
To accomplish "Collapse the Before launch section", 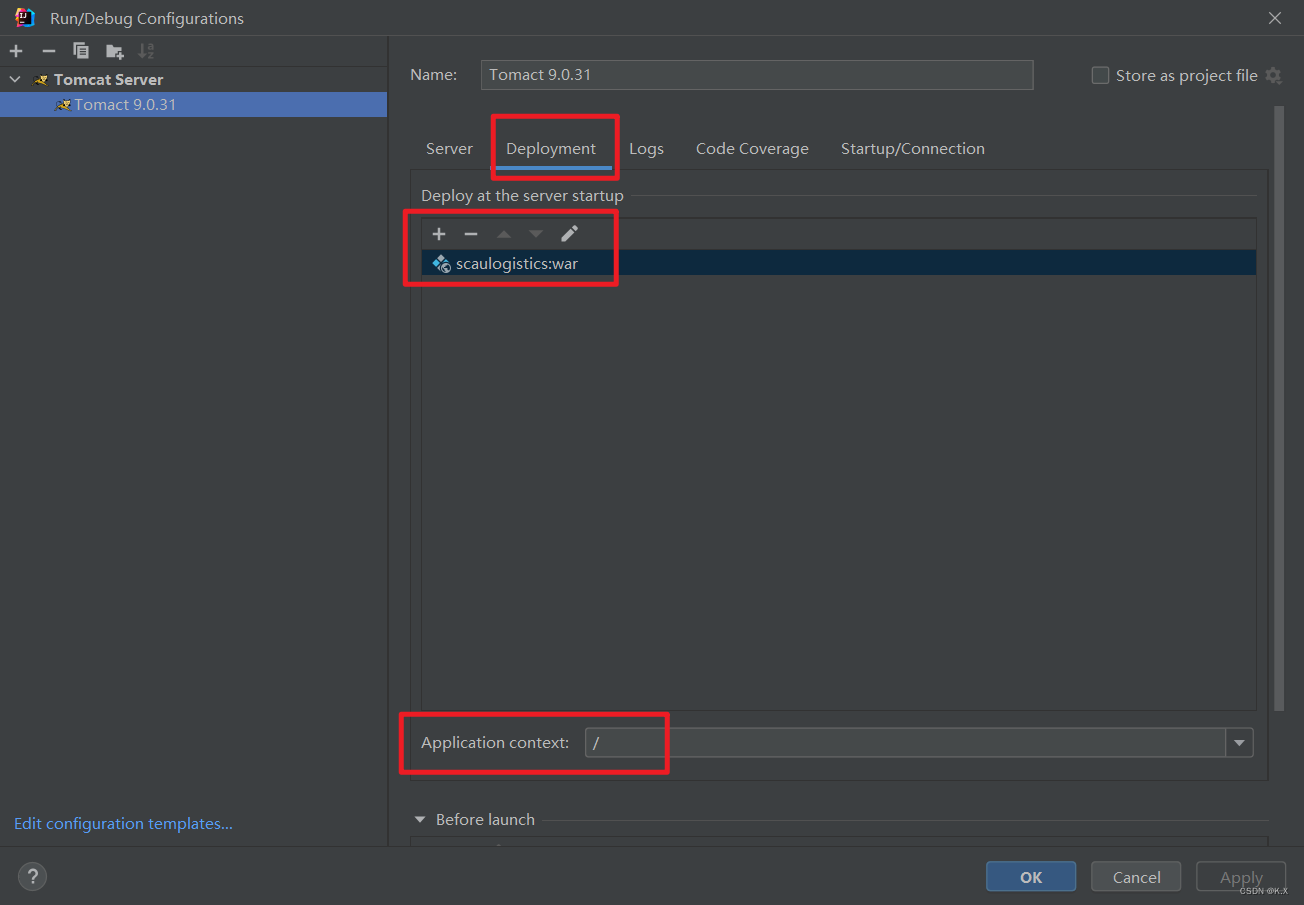I will point(420,819).
